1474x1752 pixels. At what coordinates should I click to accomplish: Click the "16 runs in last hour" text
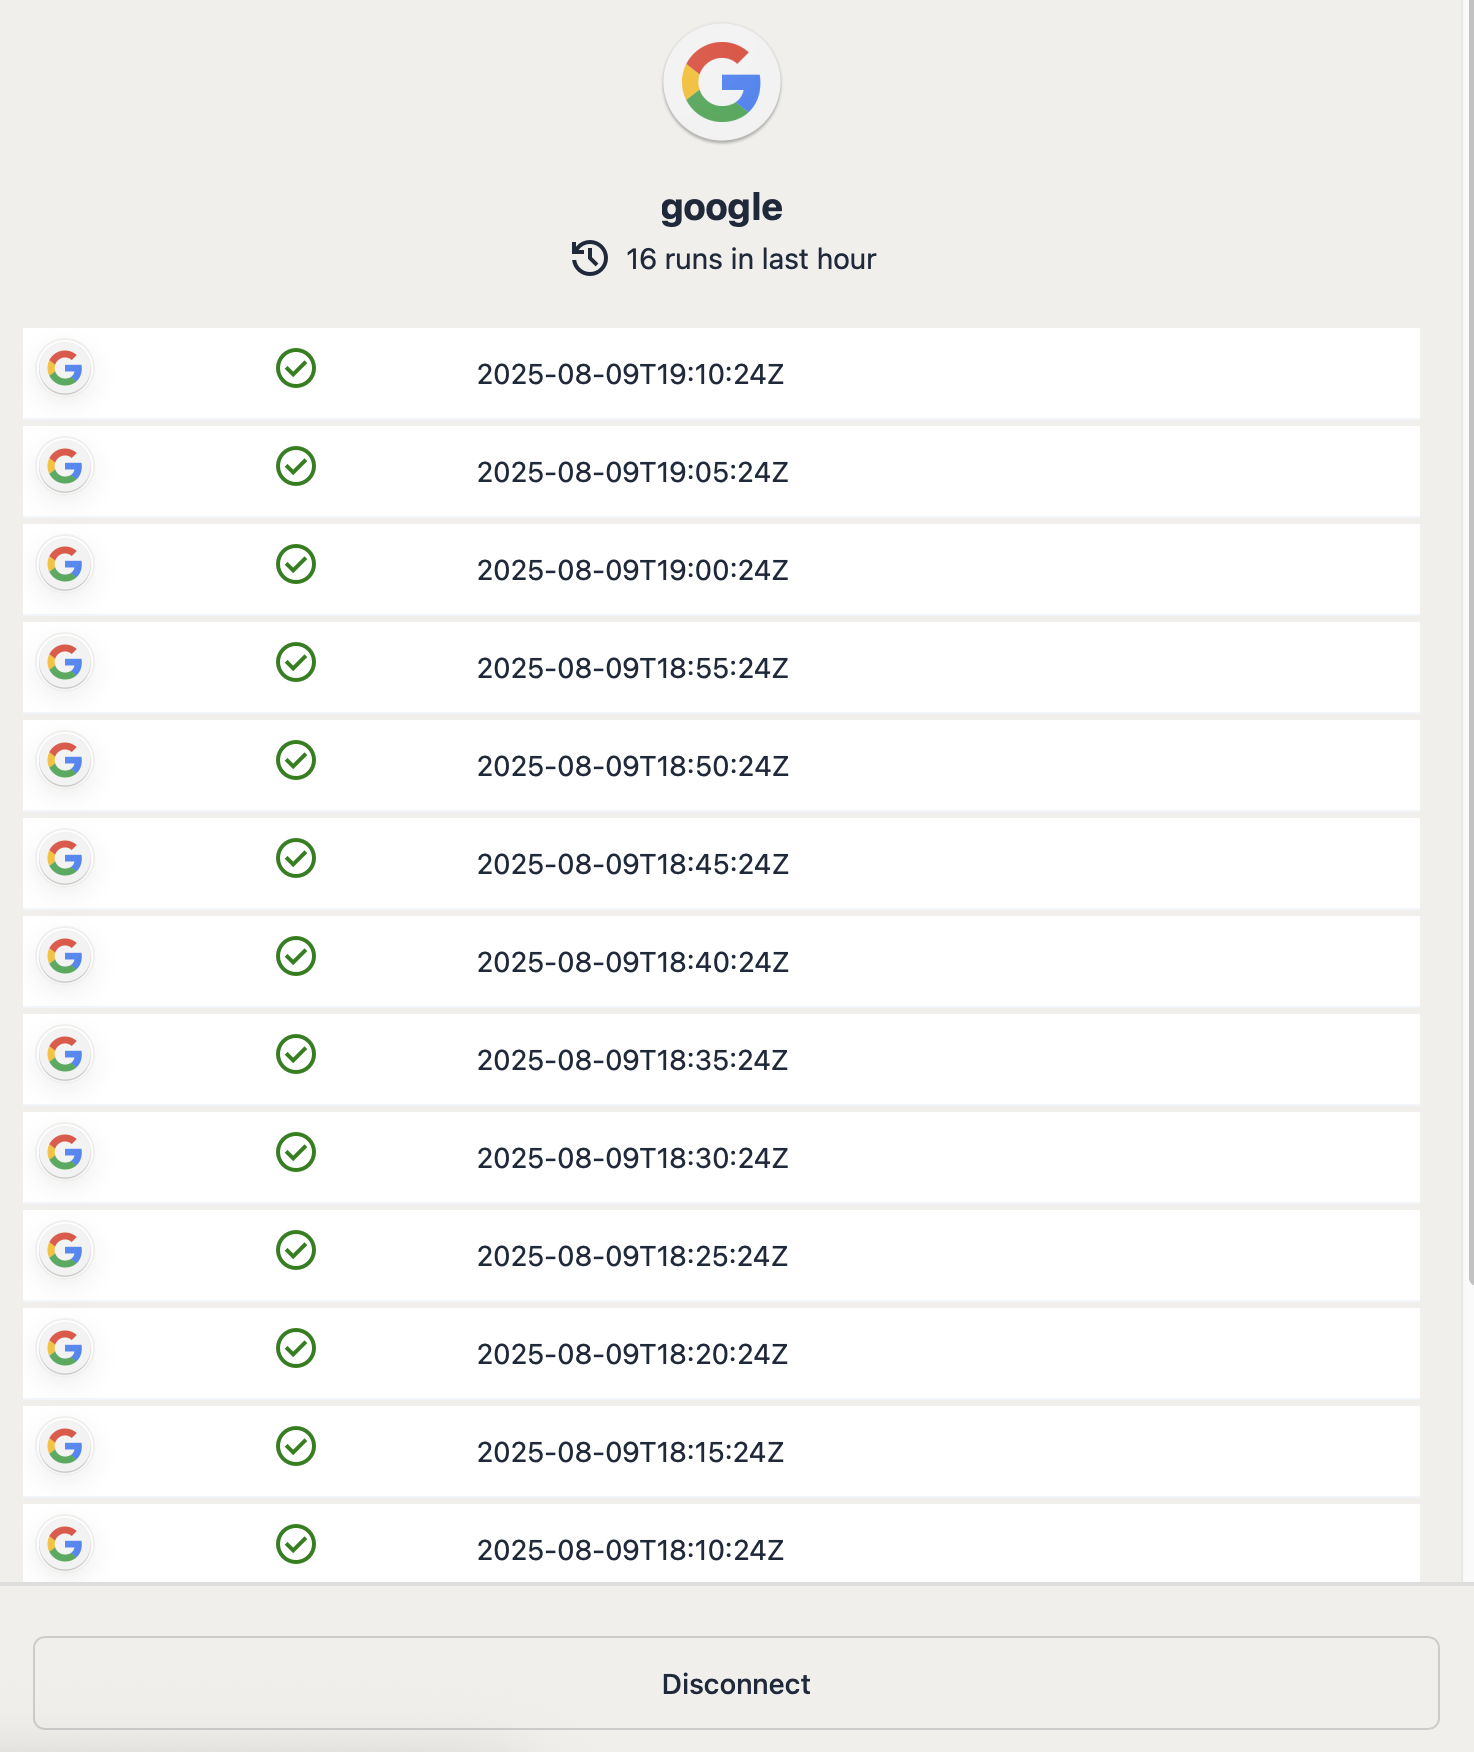(x=750, y=259)
